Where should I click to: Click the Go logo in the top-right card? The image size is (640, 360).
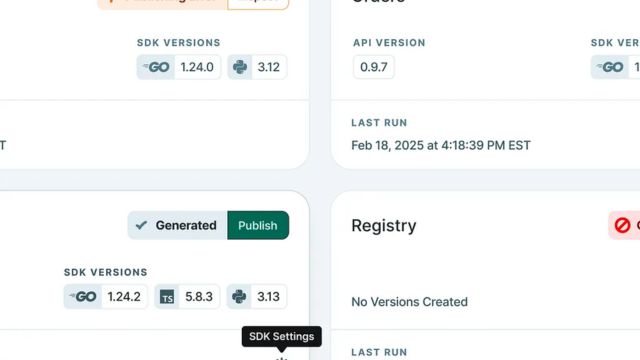click(610, 67)
